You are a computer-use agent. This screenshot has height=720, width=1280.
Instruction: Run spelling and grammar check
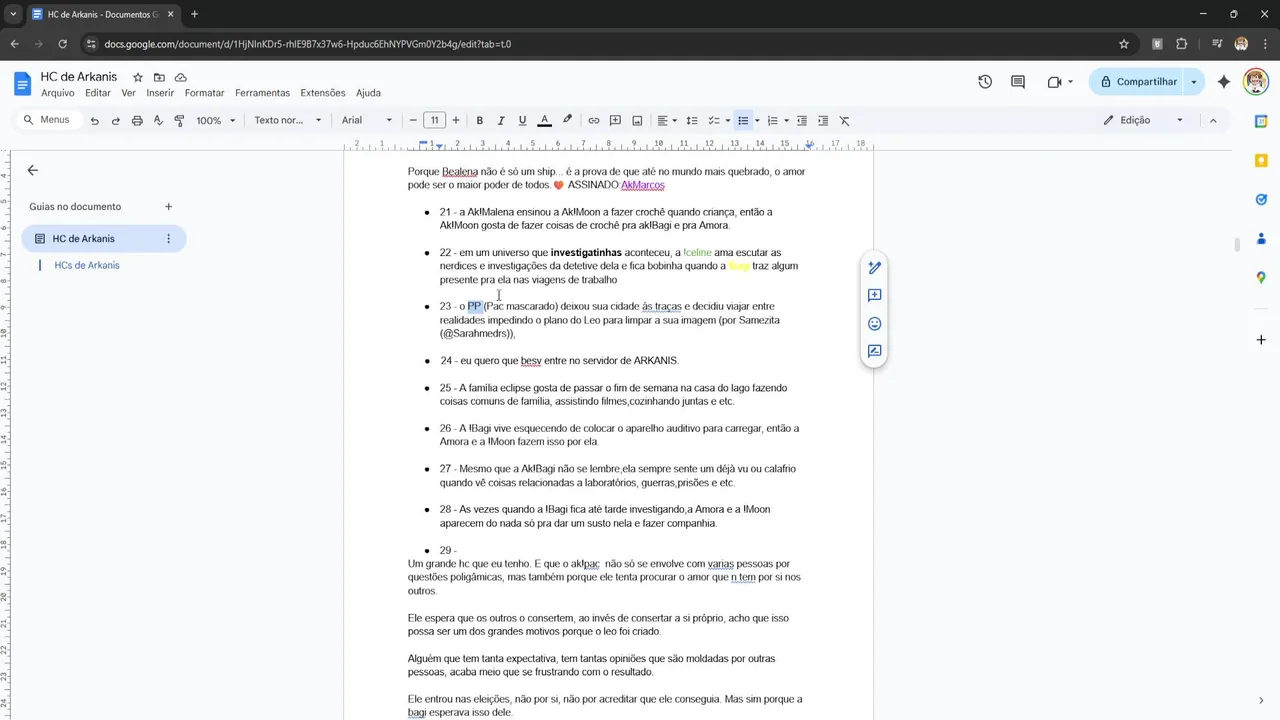tap(158, 120)
